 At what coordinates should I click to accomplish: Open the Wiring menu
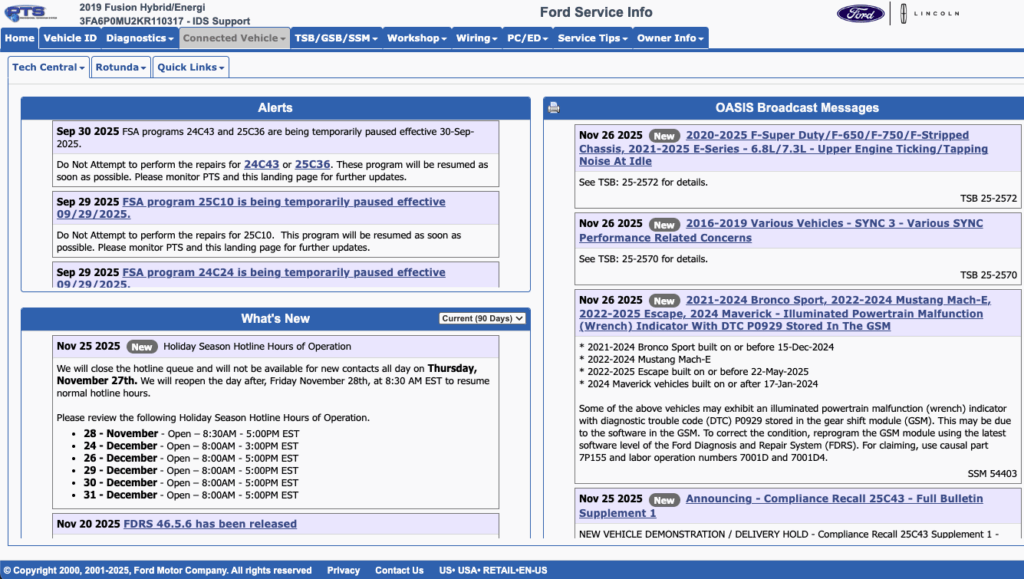point(476,37)
